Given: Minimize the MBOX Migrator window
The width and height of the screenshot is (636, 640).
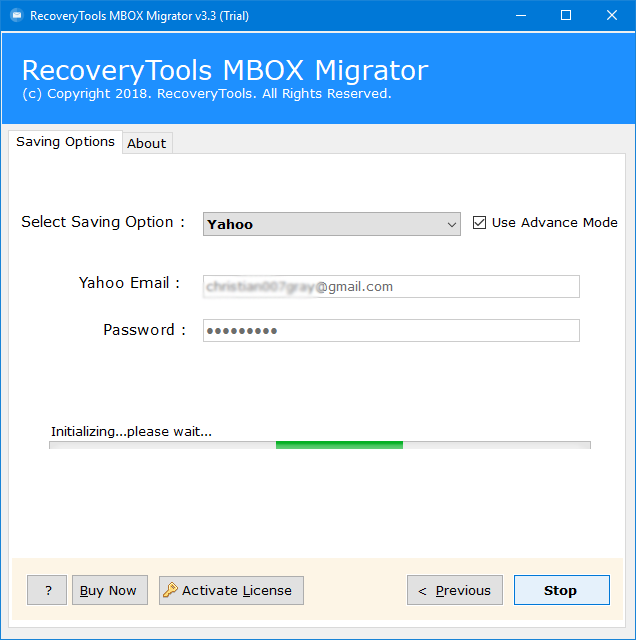Looking at the screenshot, I should tap(521, 16).
